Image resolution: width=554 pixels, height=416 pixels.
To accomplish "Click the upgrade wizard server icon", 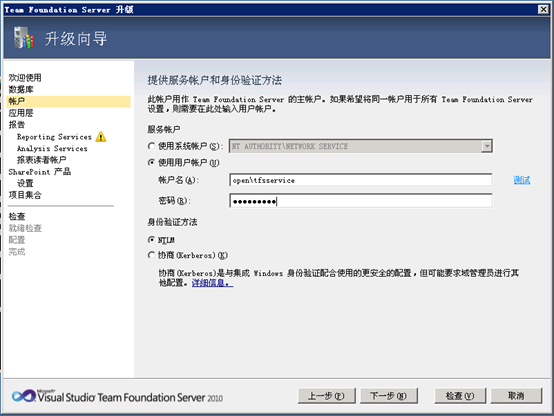I will (x=24, y=38).
